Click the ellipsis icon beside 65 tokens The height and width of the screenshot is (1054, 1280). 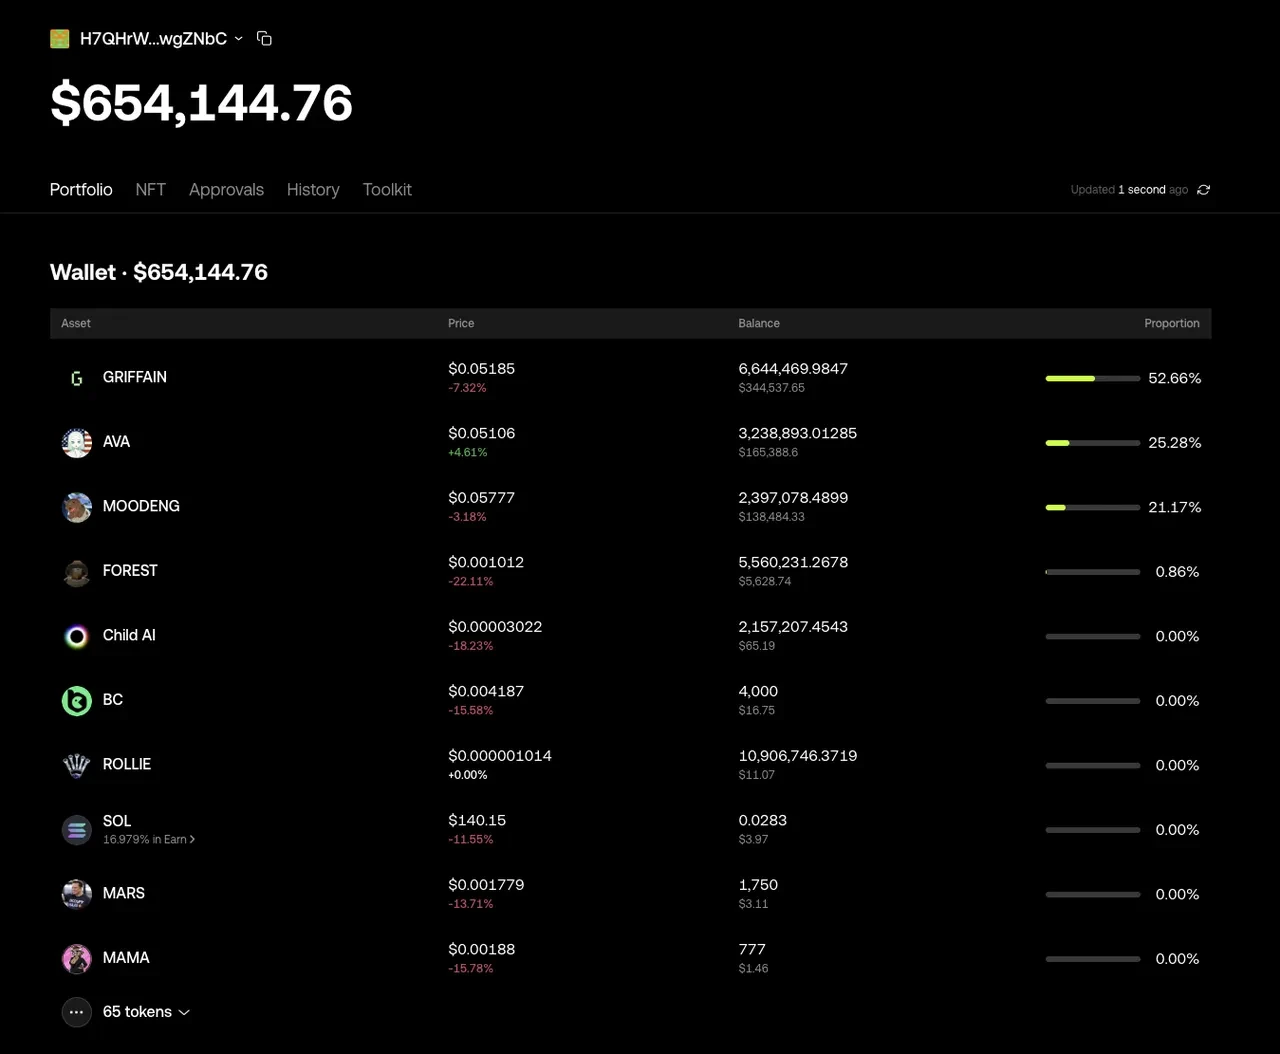77,1012
